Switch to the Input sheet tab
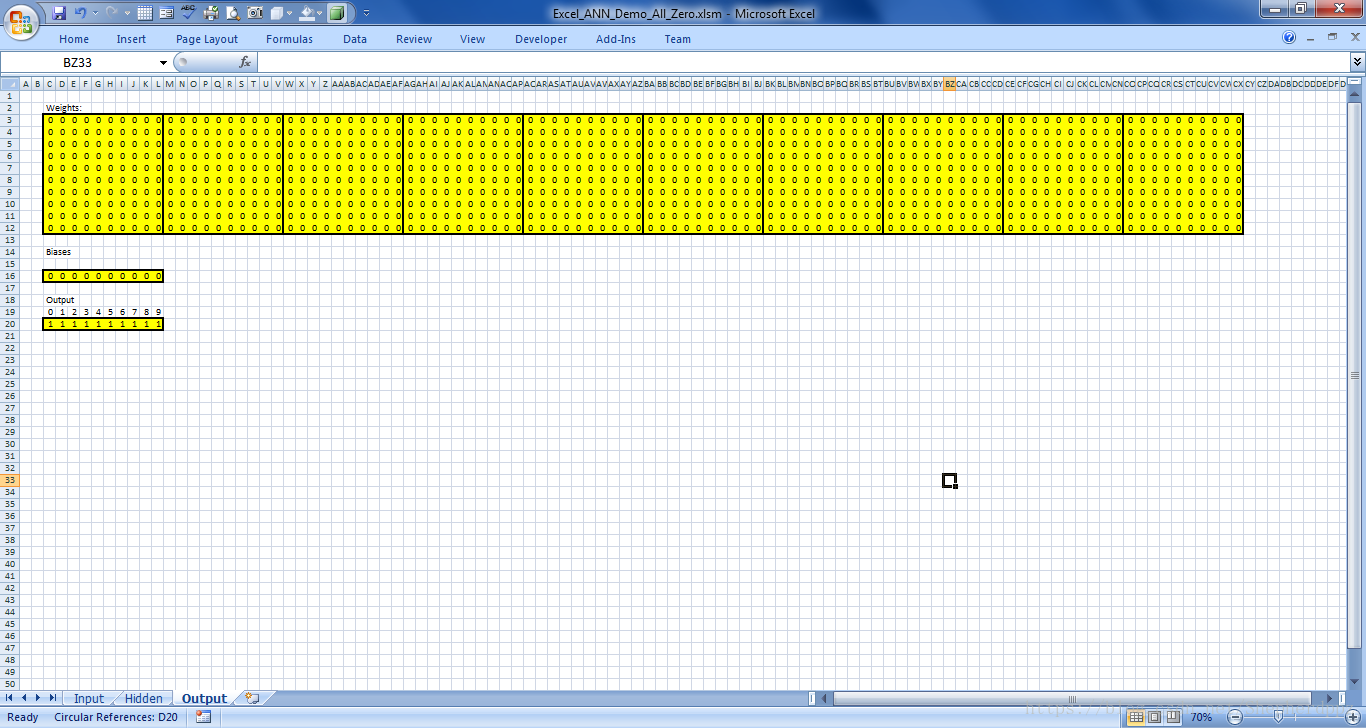Image resolution: width=1366 pixels, height=728 pixels. click(x=88, y=699)
